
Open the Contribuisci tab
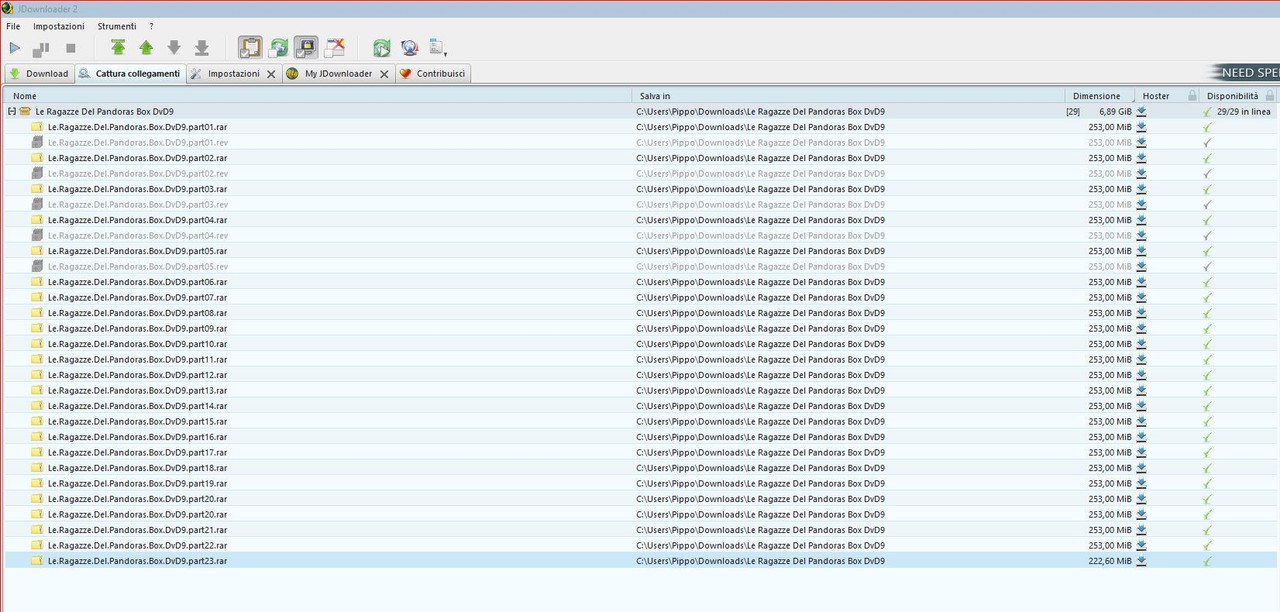pos(433,74)
